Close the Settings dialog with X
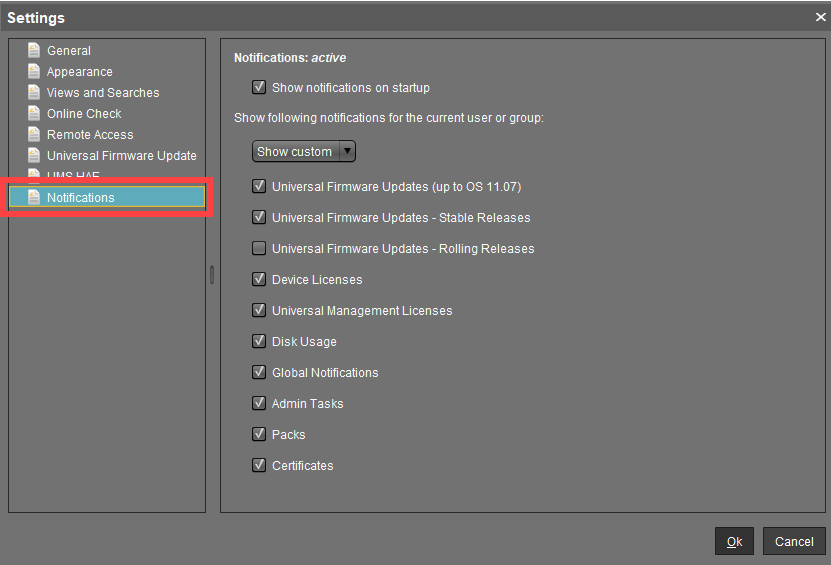Screen dimensions: 831x565 (x=820, y=17)
